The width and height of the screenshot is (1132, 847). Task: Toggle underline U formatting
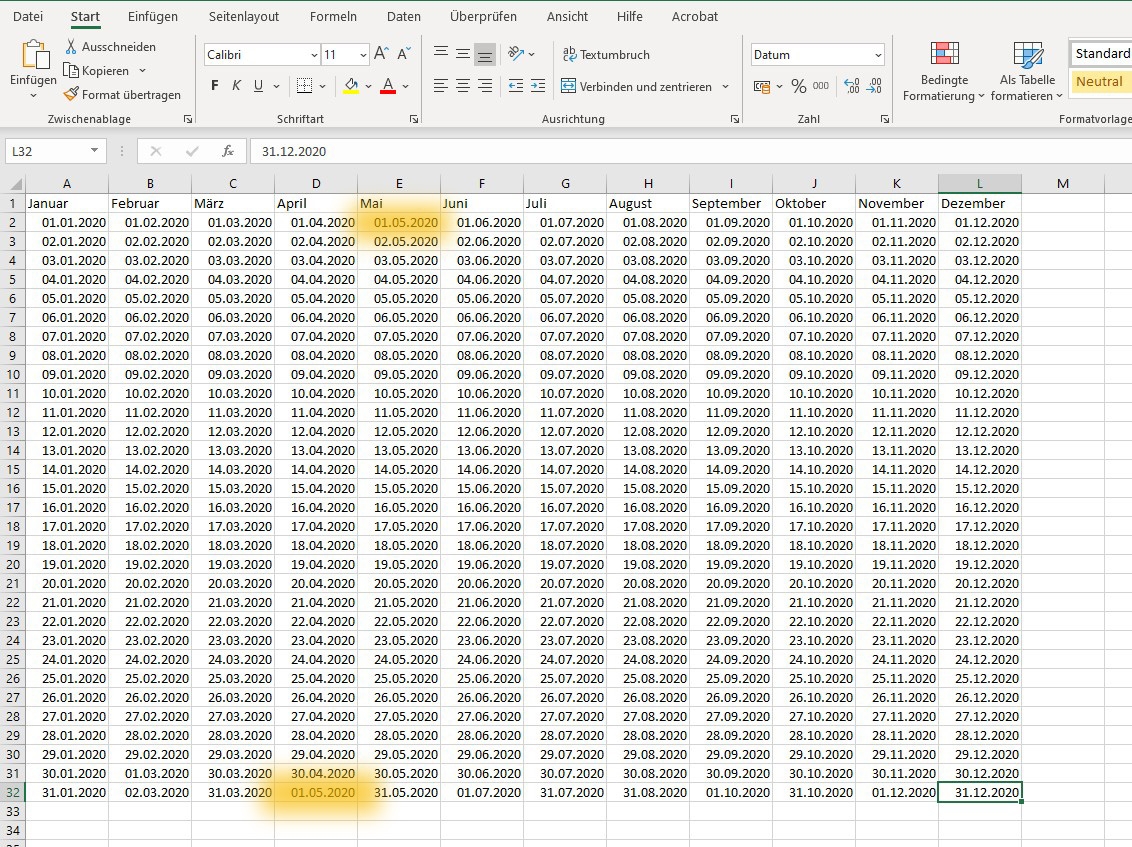pos(258,86)
